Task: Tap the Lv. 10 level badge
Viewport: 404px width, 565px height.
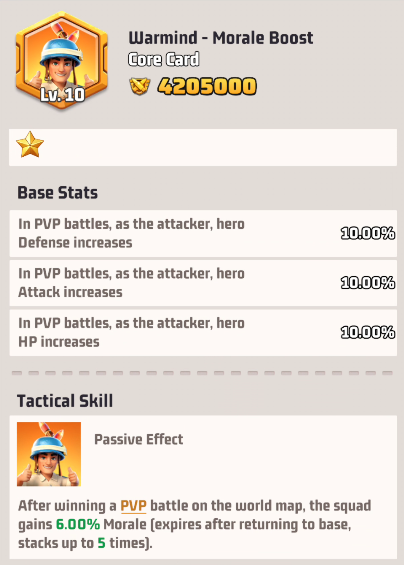Action: pos(62,95)
